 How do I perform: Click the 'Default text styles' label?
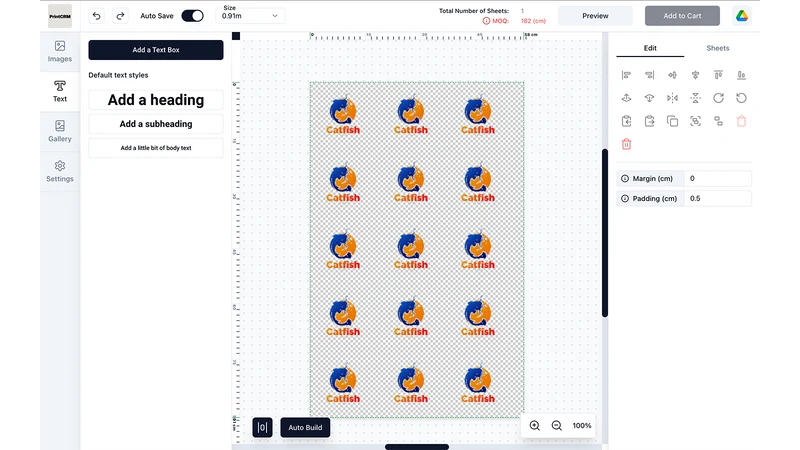pos(118,75)
